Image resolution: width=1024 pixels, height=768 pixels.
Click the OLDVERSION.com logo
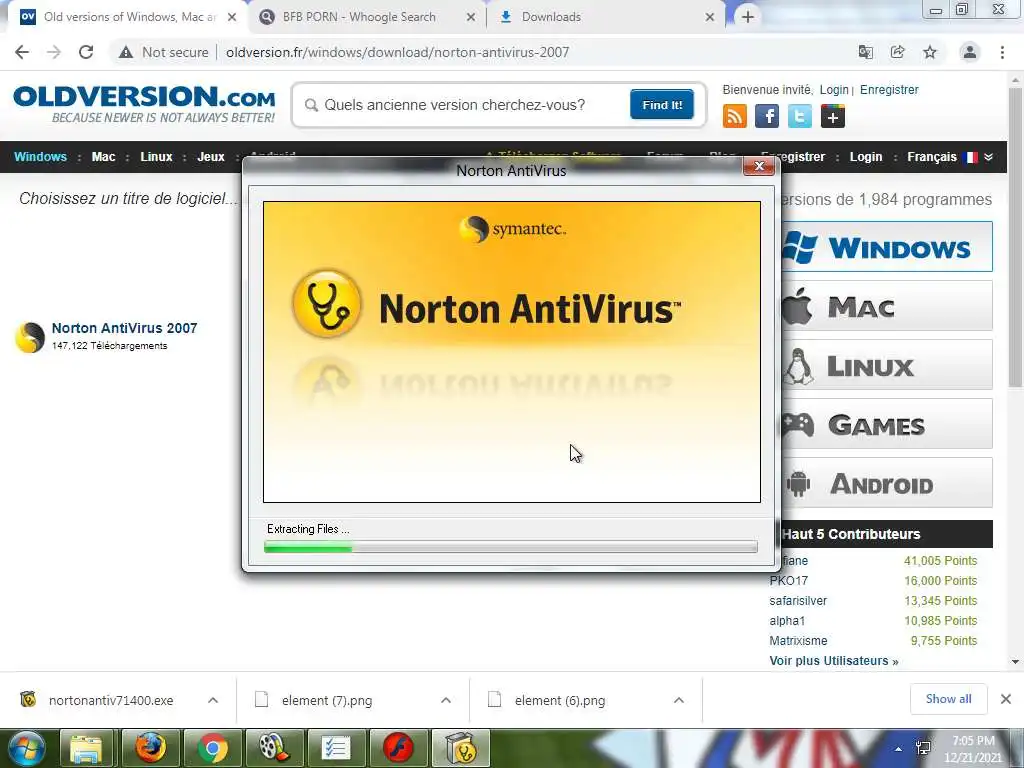[x=144, y=103]
